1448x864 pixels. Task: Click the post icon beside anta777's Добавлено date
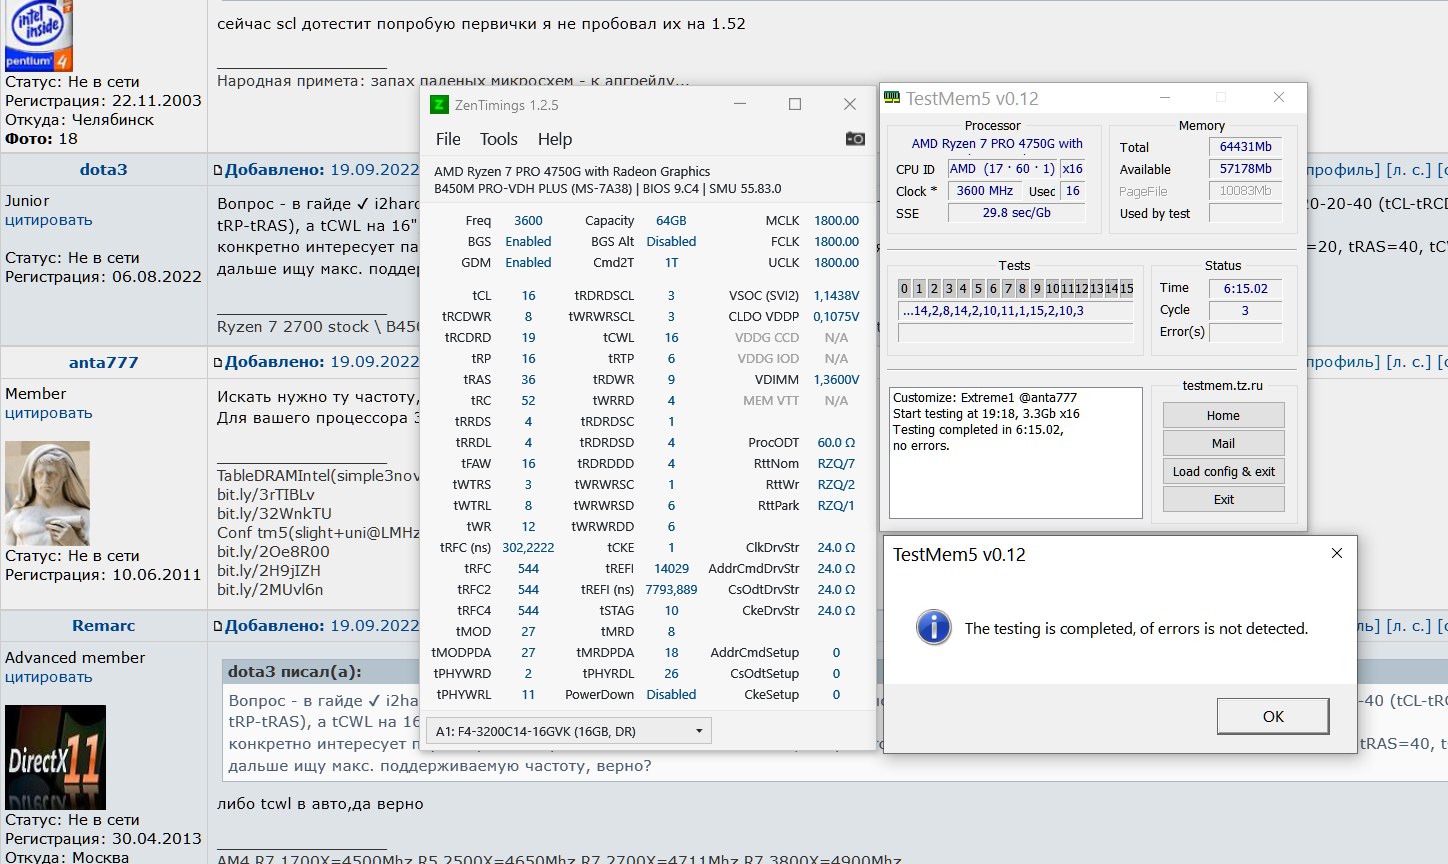217,362
